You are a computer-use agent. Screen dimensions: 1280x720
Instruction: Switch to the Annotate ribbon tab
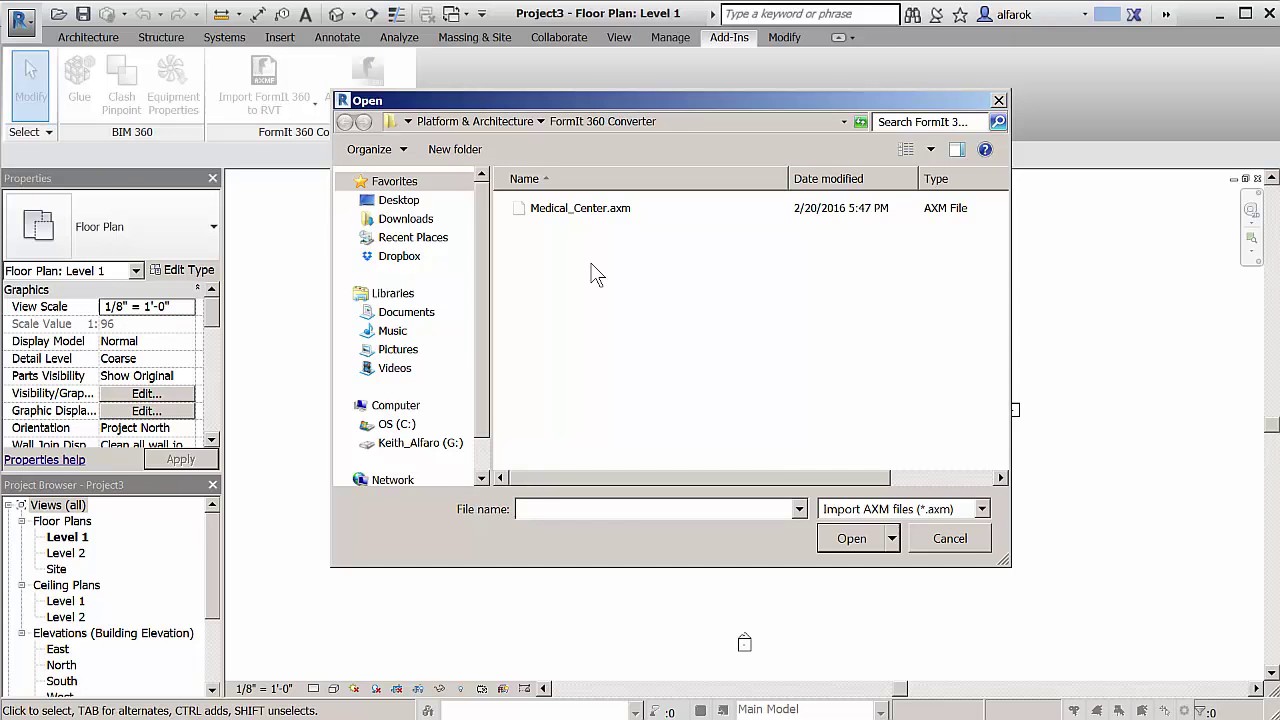(x=337, y=37)
